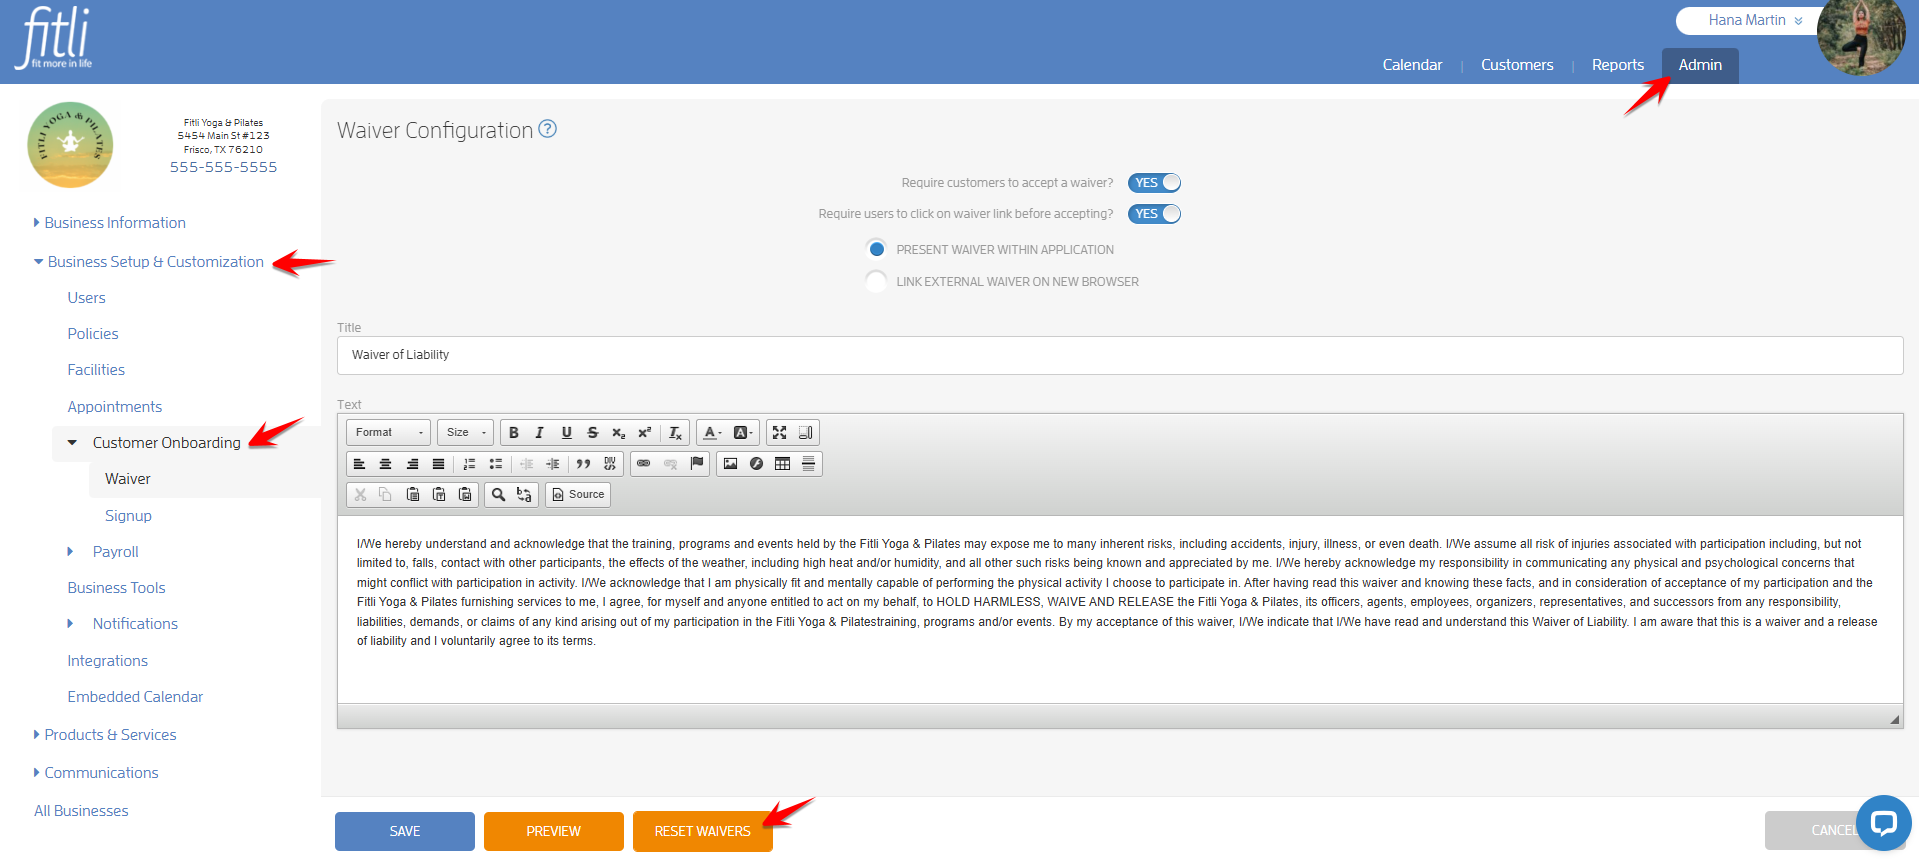Open the Calendar tab
Image resolution: width=1919 pixels, height=866 pixels.
(x=1412, y=65)
